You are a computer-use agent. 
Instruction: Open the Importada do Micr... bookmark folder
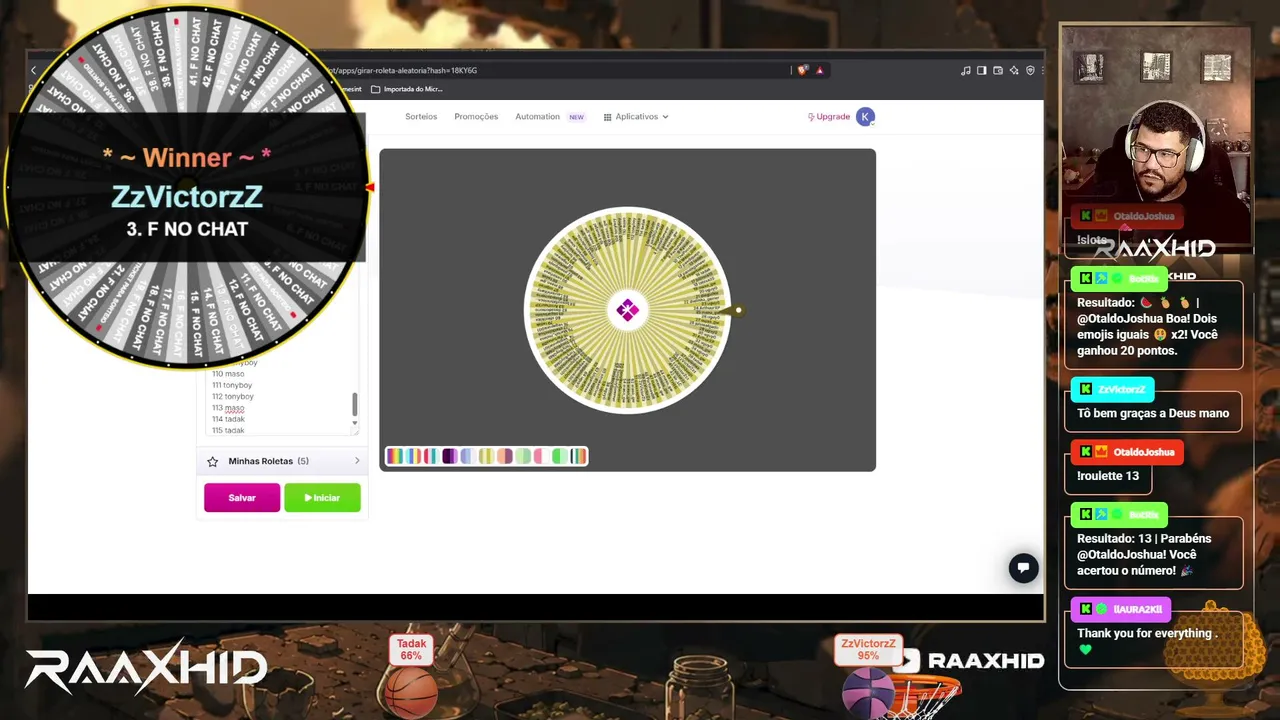pyautogui.click(x=407, y=89)
